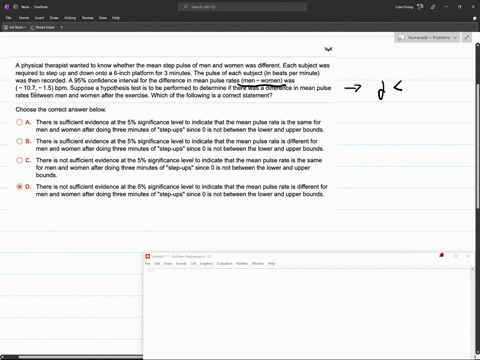Select answer option A radio button
Image resolution: width=480 pixels, height=360 pixels.
tap(20, 122)
